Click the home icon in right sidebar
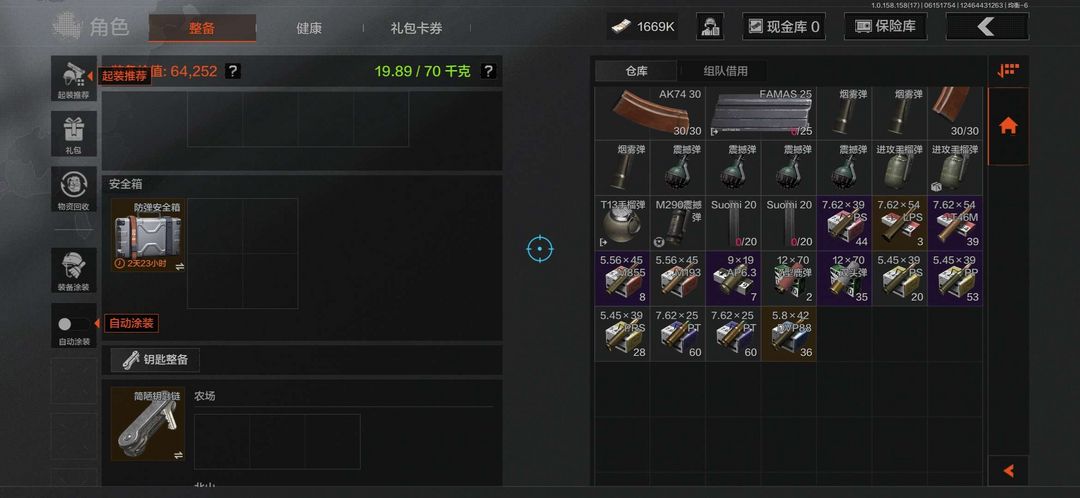 point(1008,125)
